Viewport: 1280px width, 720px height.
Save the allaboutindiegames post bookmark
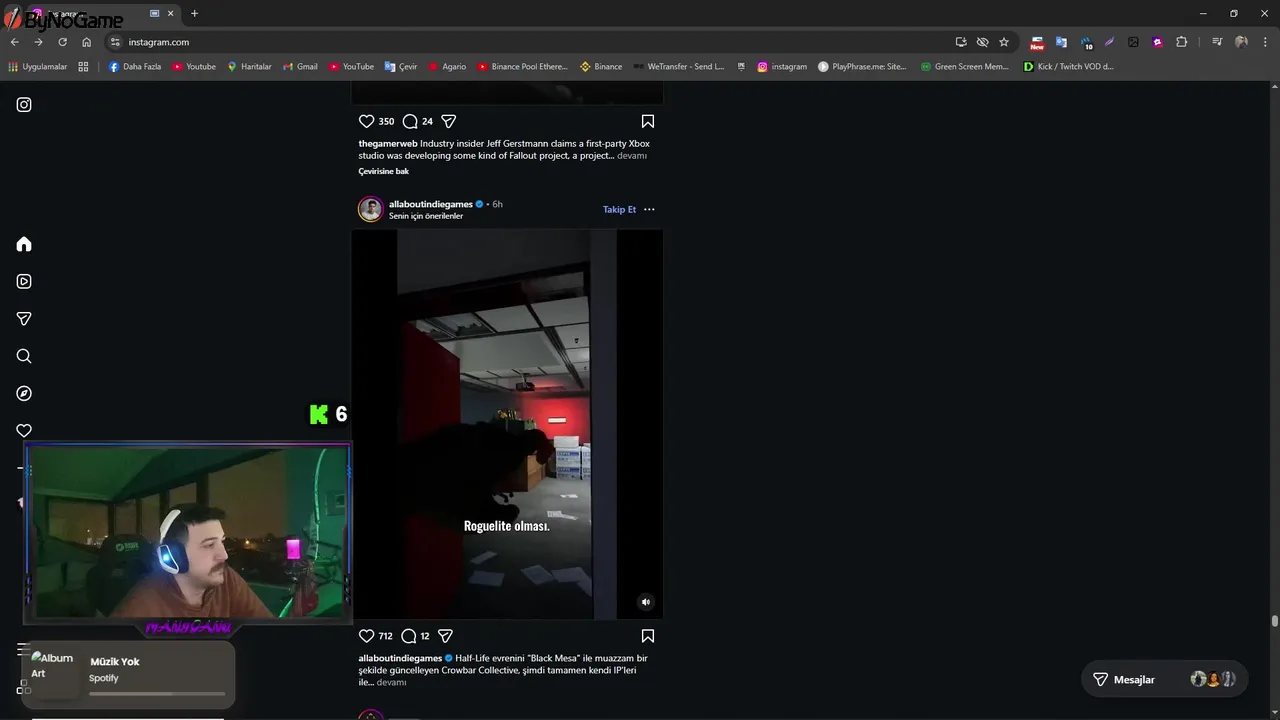(648, 636)
